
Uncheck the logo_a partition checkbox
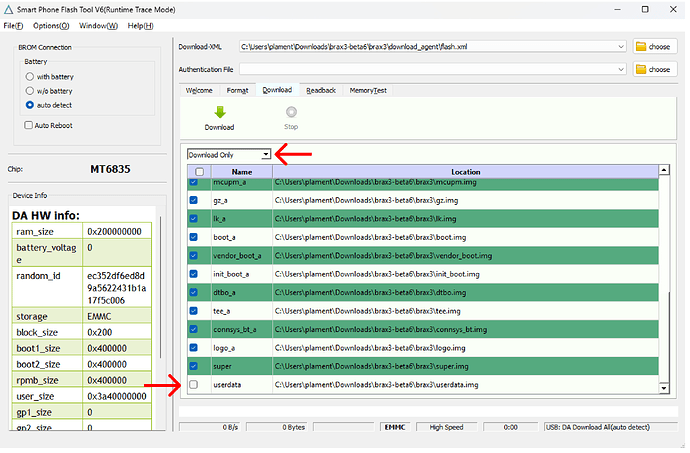tap(194, 348)
